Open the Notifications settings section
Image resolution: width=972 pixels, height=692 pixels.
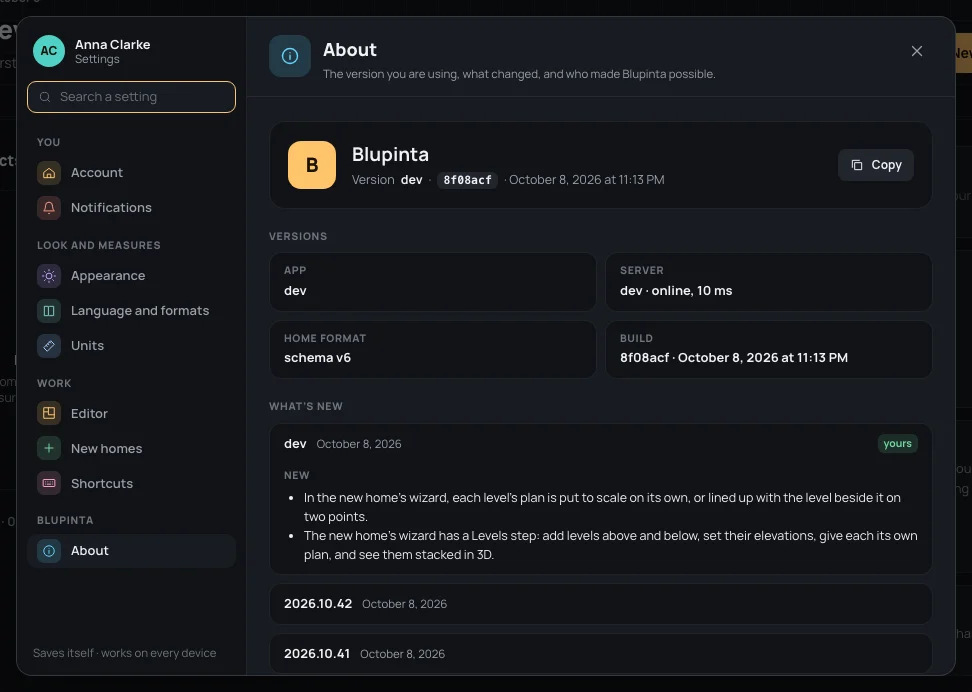point(131,208)
